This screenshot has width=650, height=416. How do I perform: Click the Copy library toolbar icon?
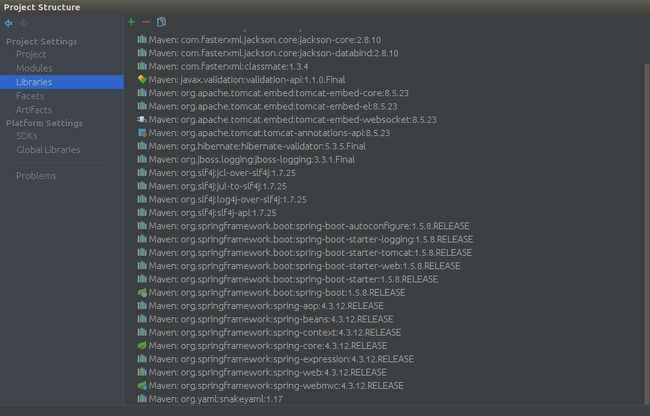(161, 22)
